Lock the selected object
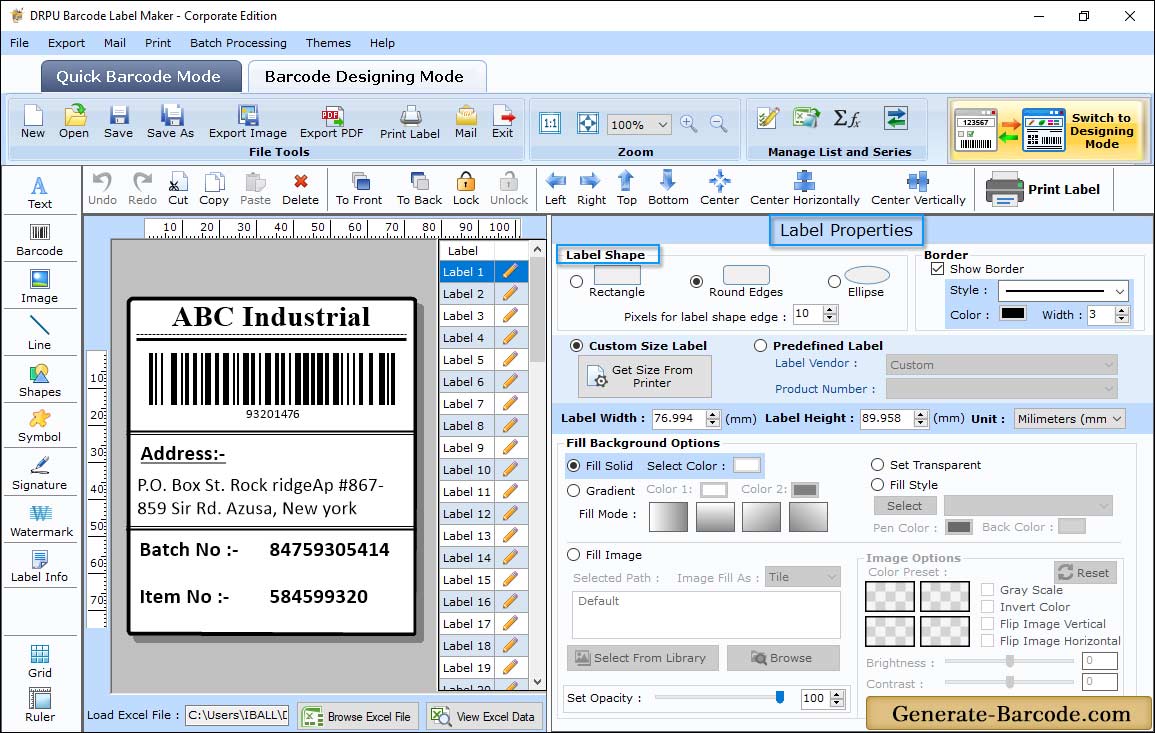The height and width of the screenshot is (733, 1155). click(x=466, y=189)
